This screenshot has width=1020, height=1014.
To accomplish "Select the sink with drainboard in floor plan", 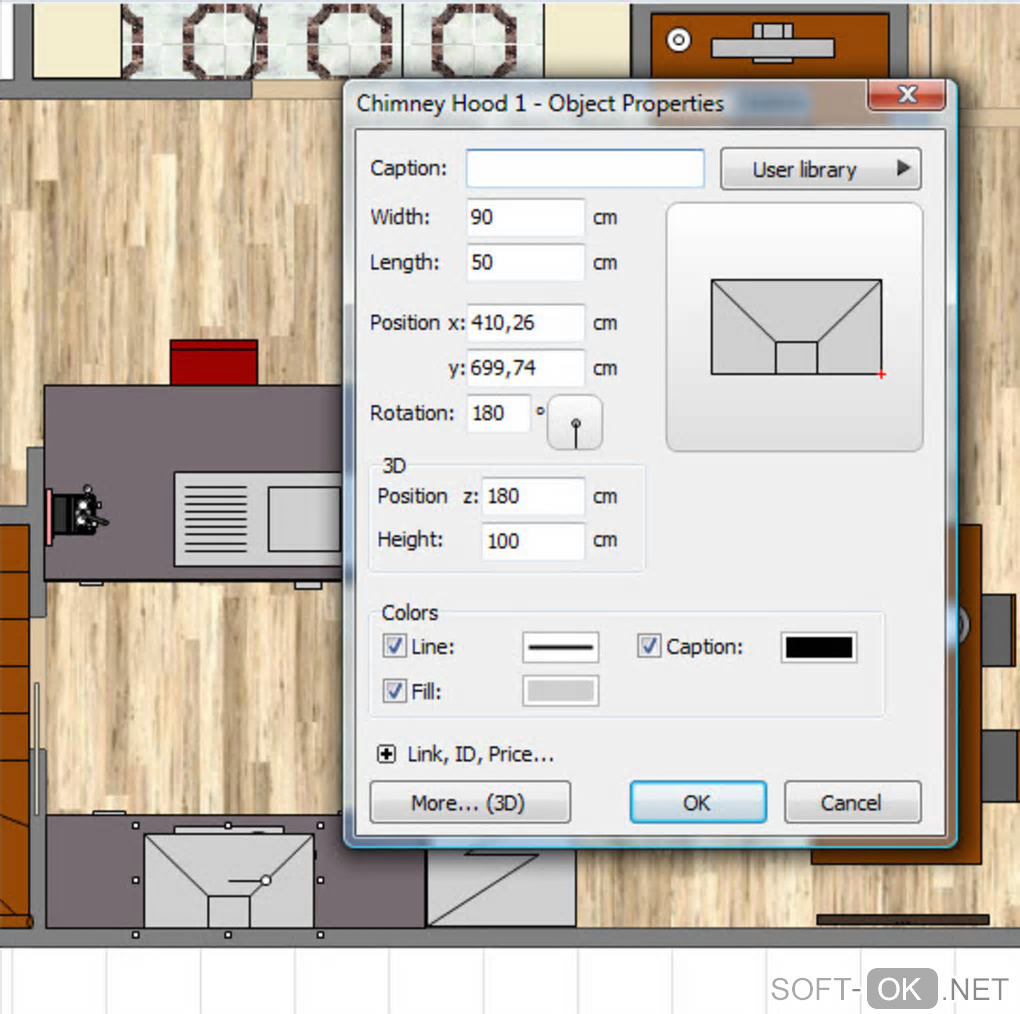I will coord(259,519).
